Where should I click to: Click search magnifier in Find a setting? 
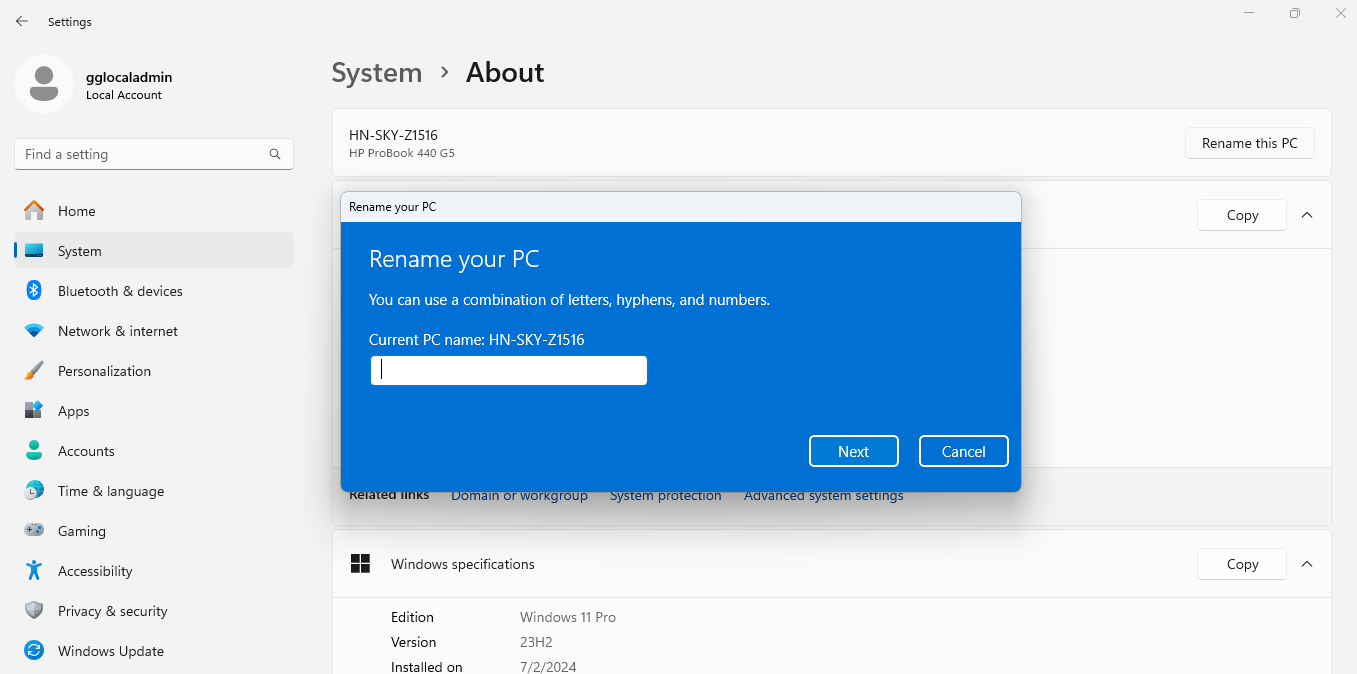(x=275, y=154)
